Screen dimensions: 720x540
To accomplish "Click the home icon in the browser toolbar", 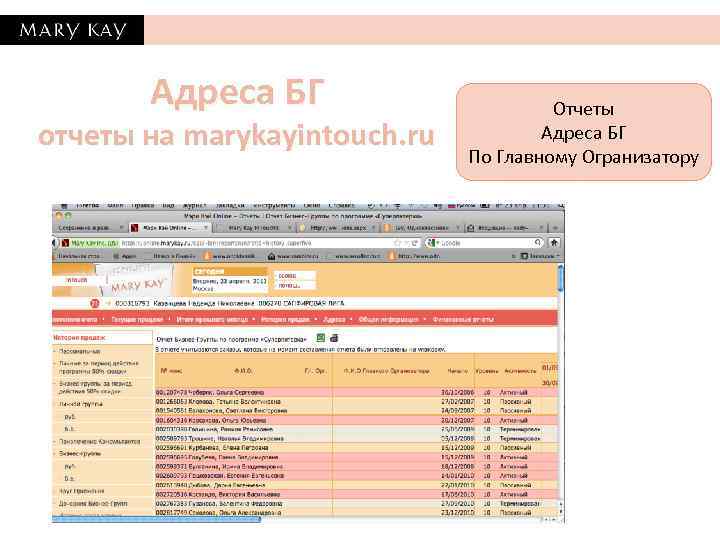I will [x=554, y=242].
